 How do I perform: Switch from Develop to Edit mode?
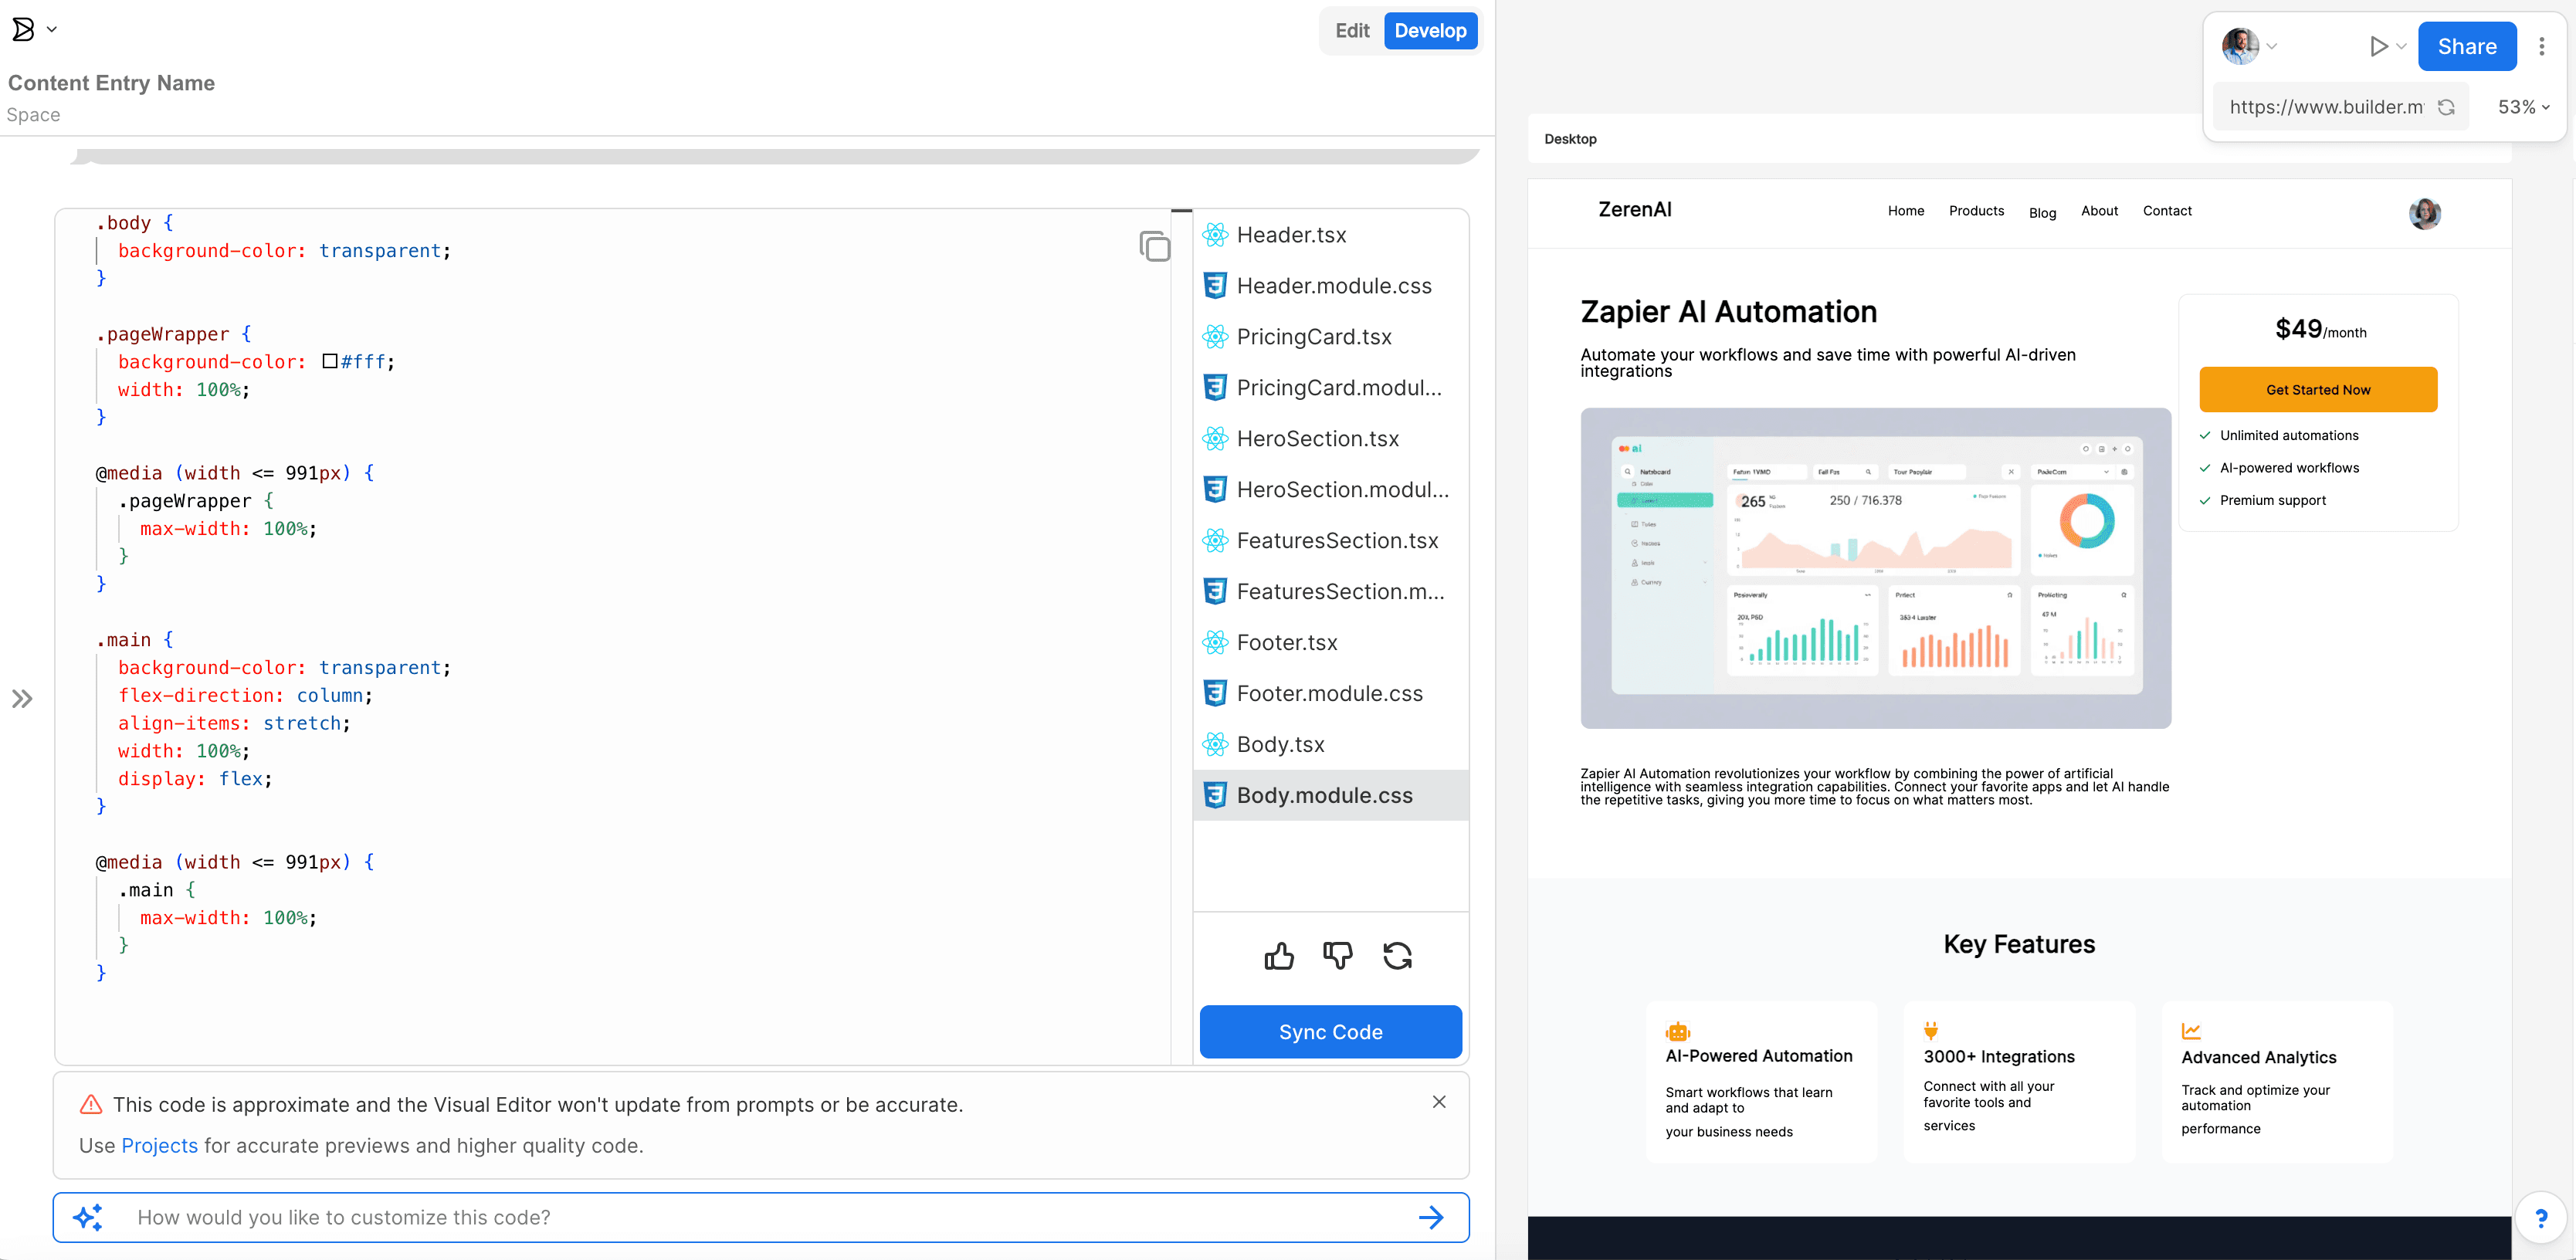(1351, 30)
